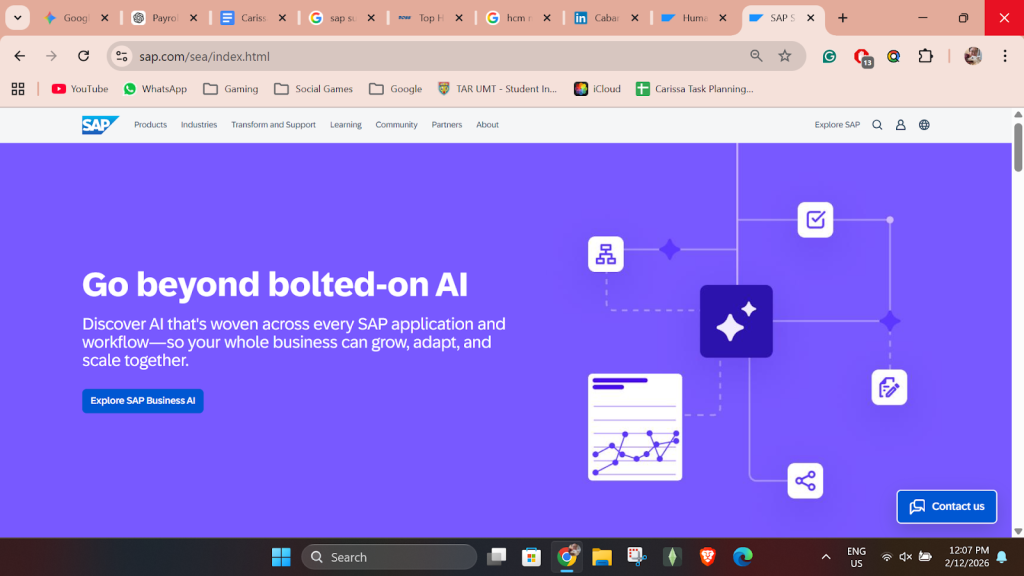Click the browser forward arrow
This screenshot has height=576, width=1024.
click(52, 56)
